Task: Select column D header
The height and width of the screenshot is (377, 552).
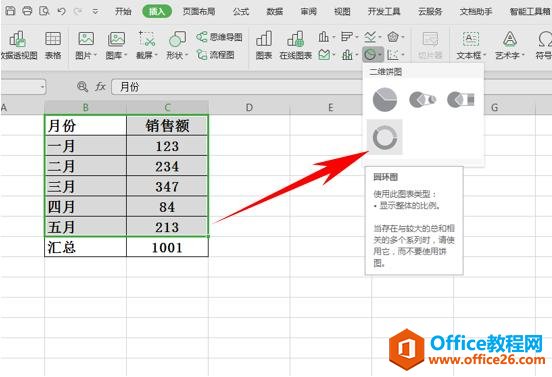Action: coord(249,107)
